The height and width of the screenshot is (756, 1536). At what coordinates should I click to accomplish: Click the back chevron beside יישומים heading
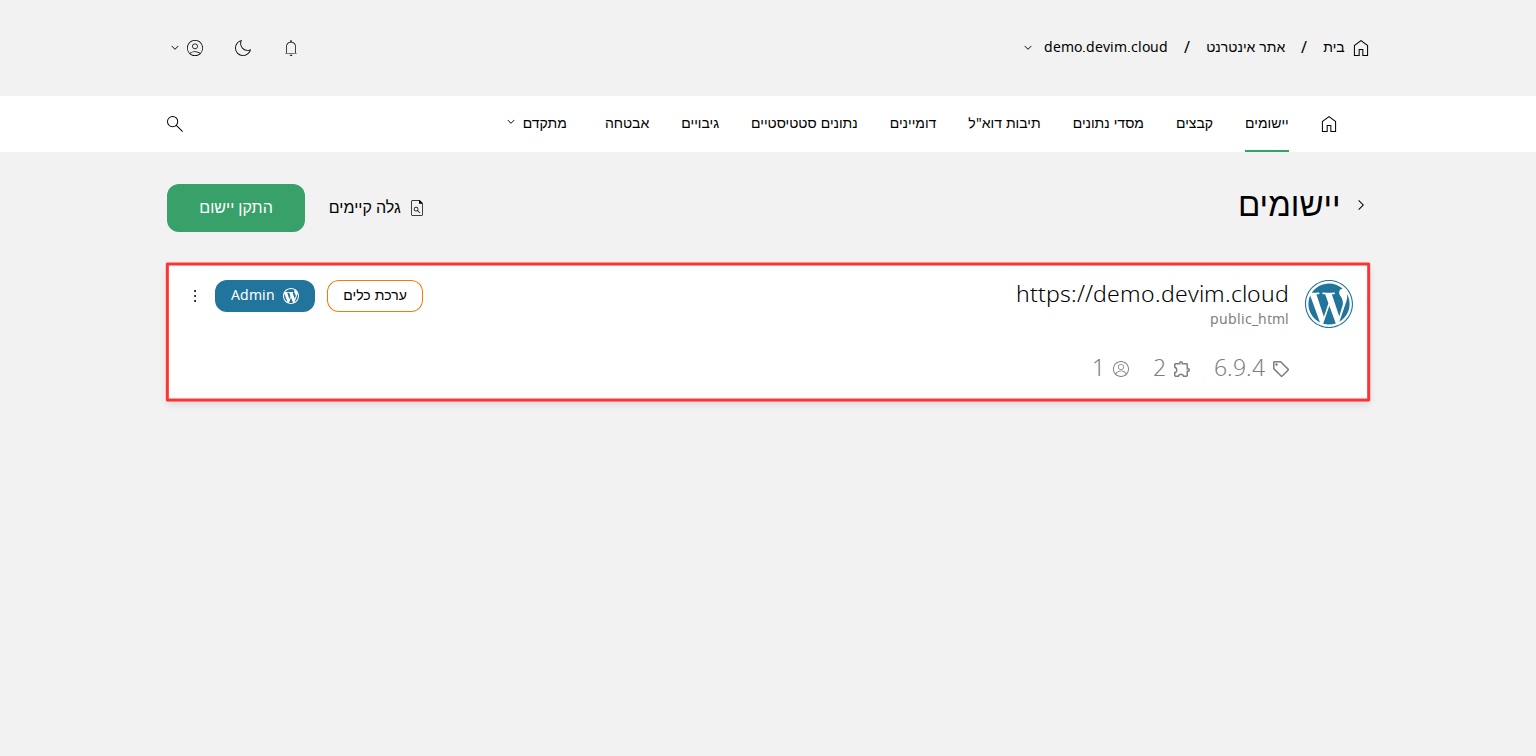click(x=1361, y=205)
